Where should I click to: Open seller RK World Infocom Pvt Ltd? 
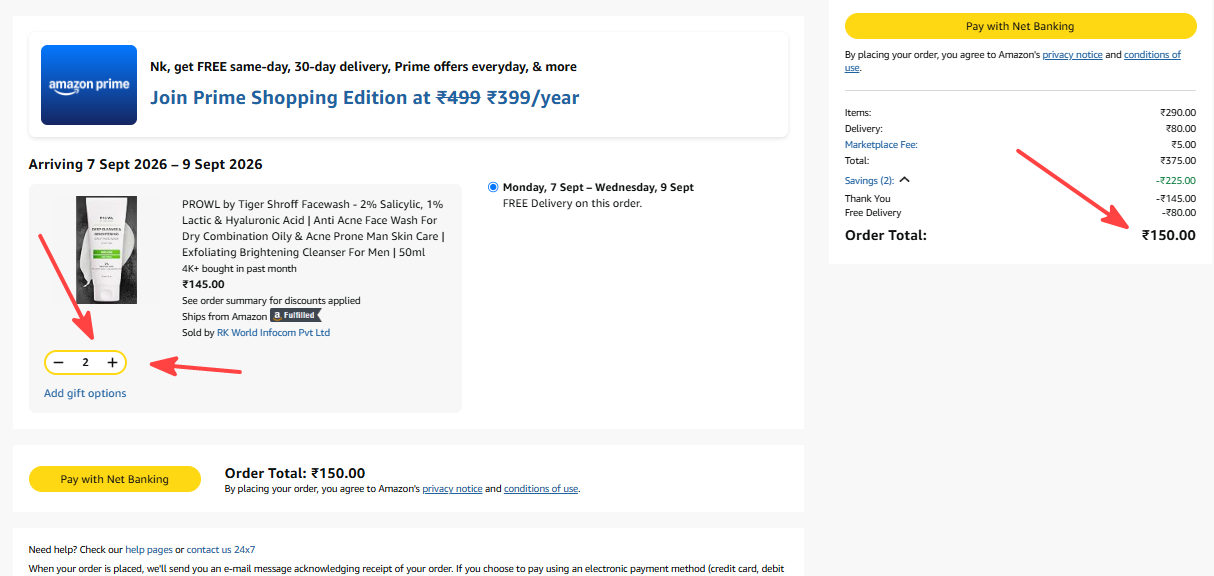tap(273, 332)
